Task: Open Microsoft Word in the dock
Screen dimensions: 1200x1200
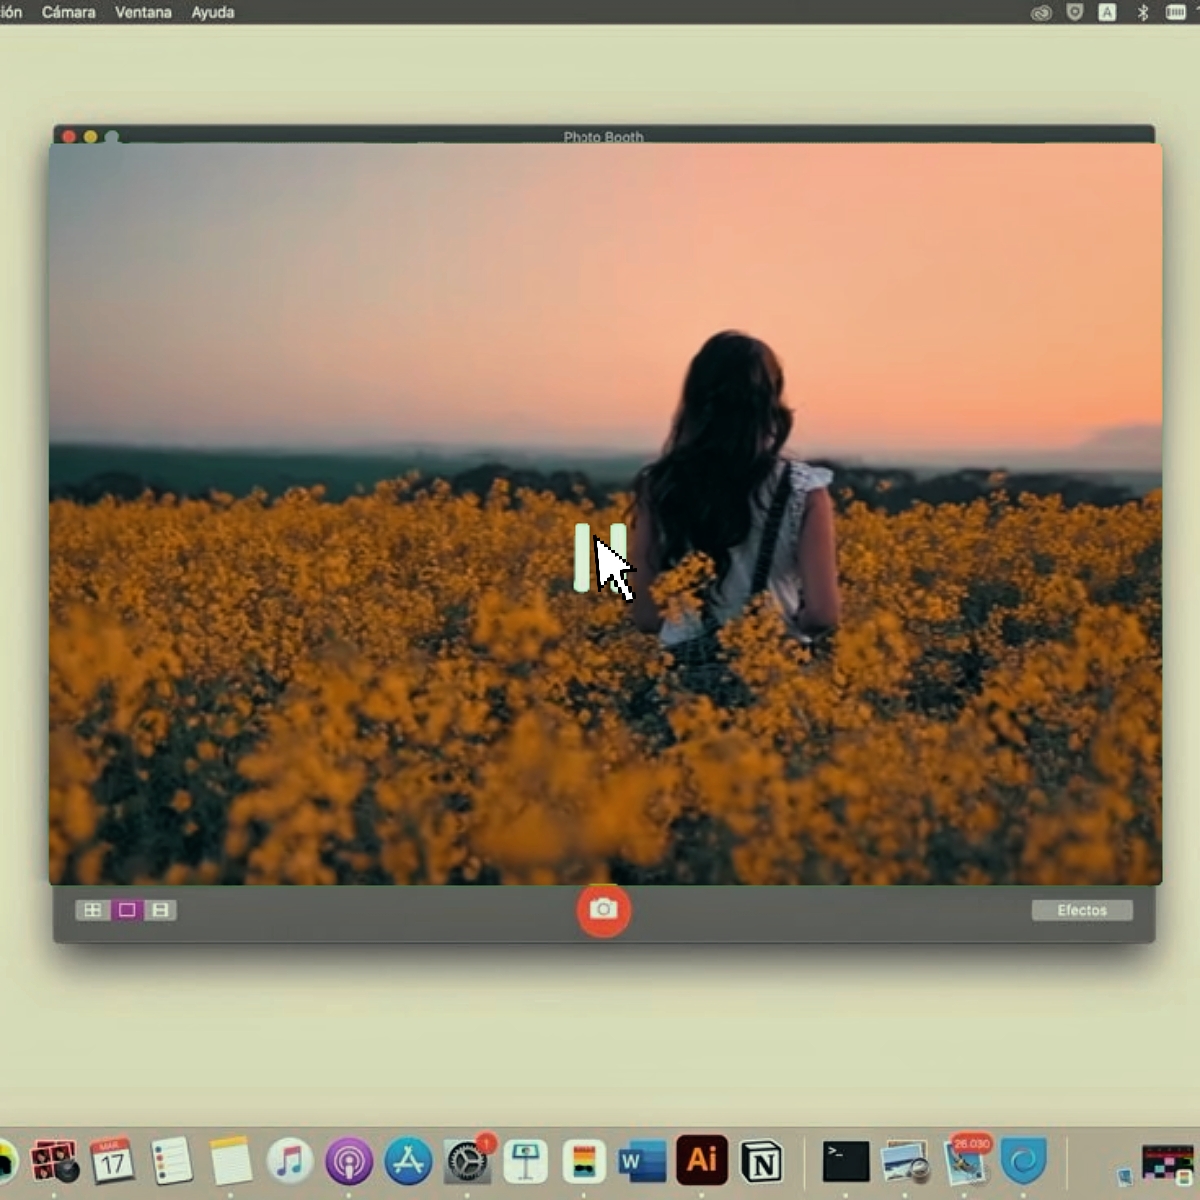Action: click(x=642, y=1162)
